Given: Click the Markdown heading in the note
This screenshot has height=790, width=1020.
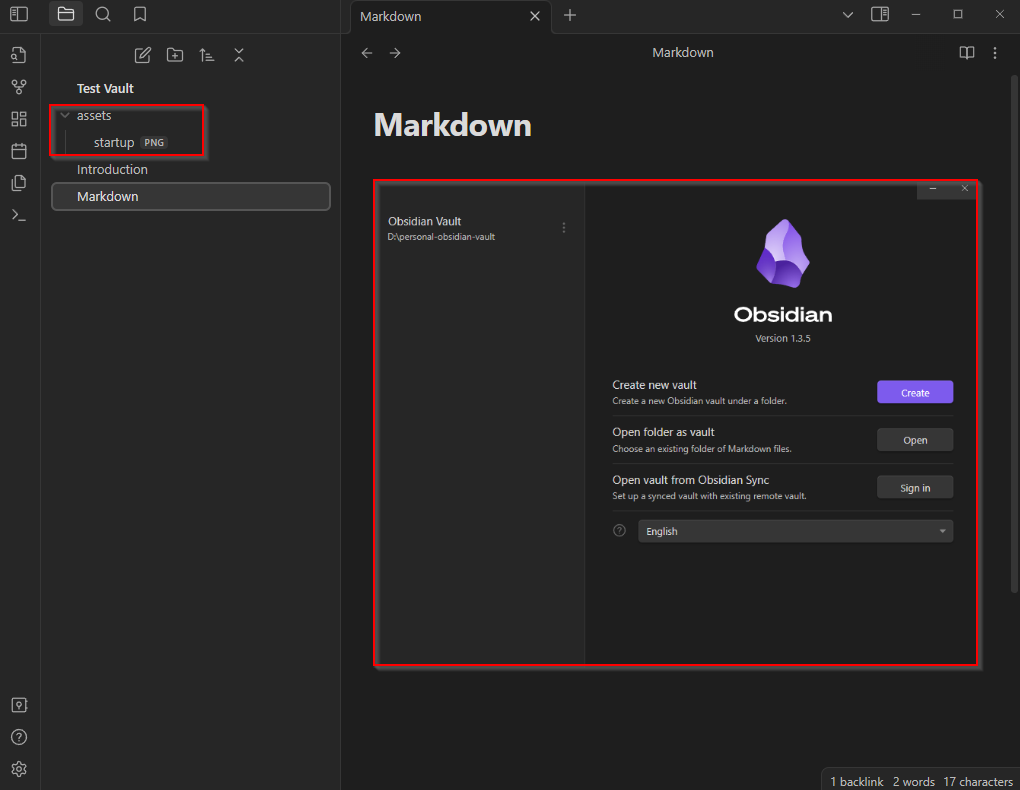Looking at the screenshot, I should click(x=453, y=125).
